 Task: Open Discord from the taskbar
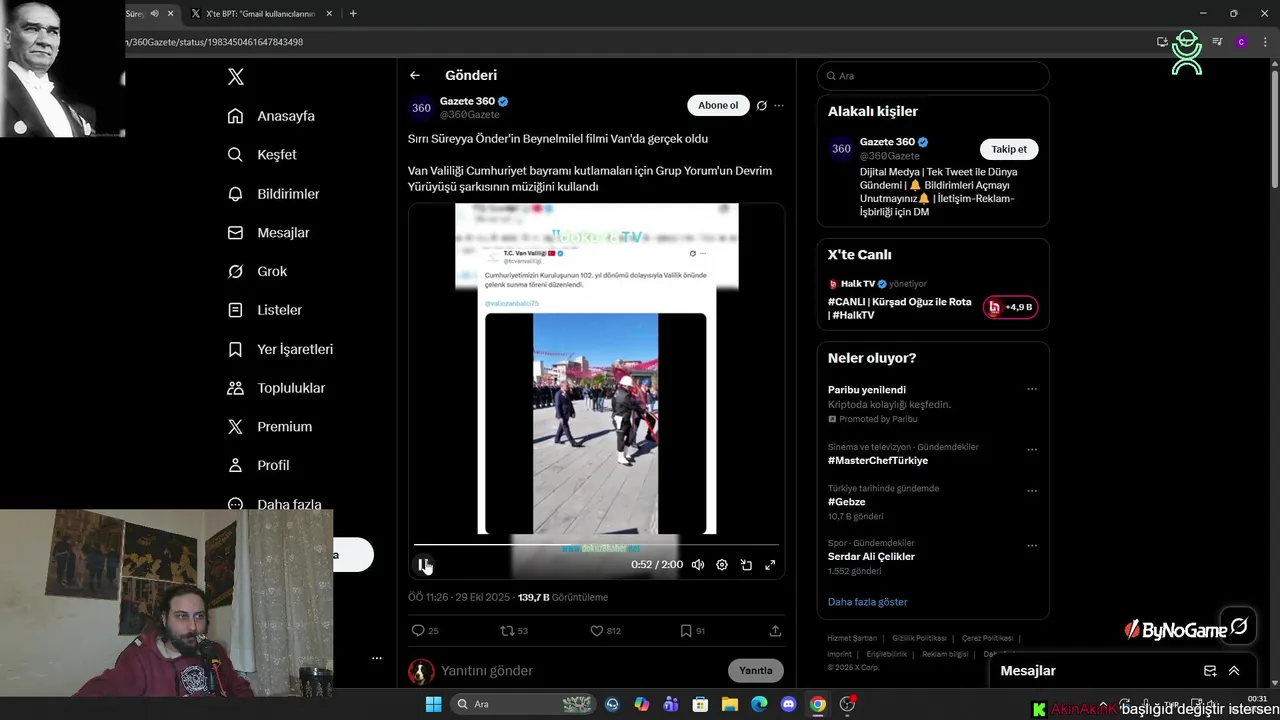click(788, 704)
